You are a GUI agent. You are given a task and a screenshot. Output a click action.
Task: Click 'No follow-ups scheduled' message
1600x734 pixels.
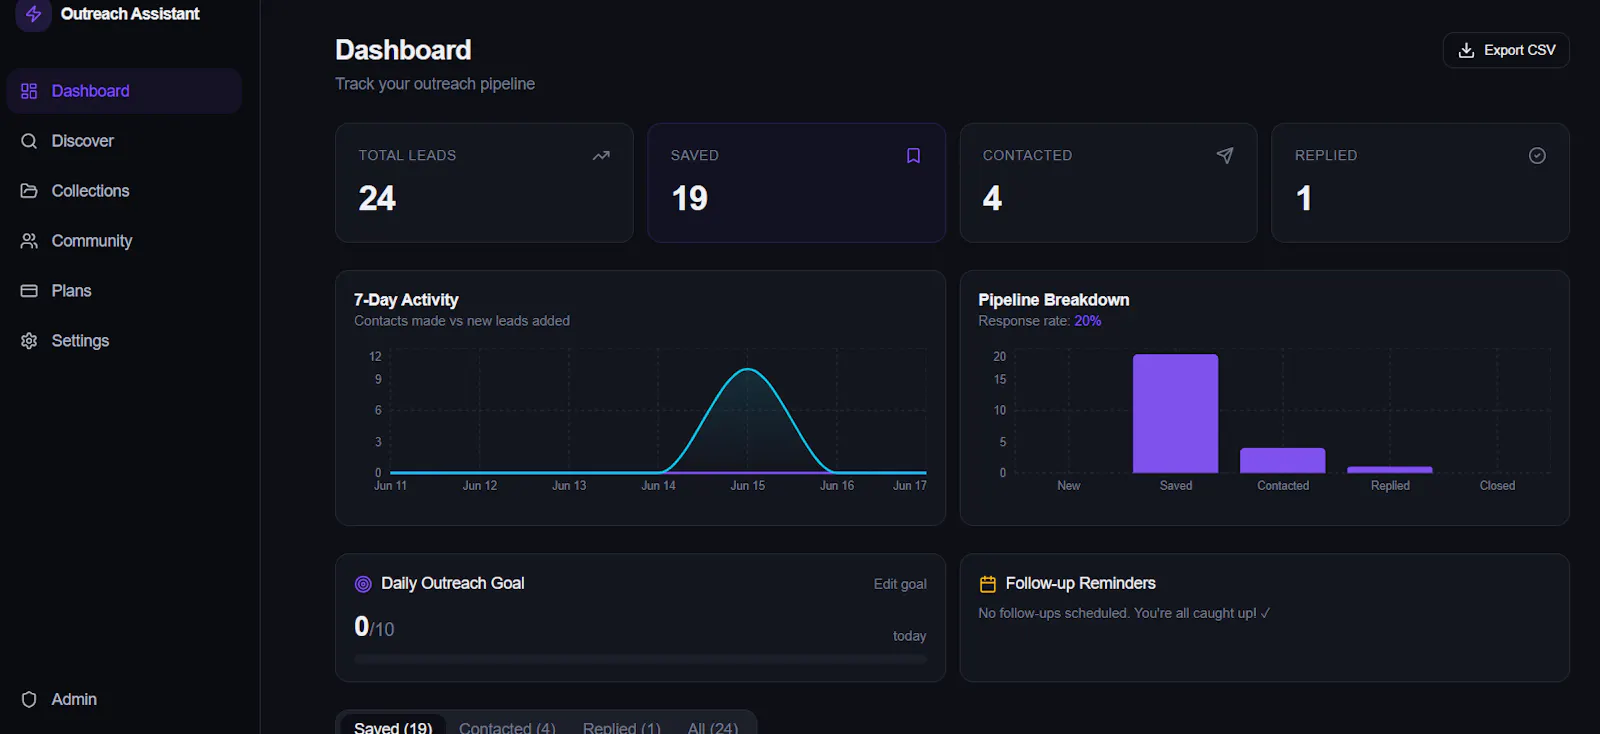(x=1124, y=613)
